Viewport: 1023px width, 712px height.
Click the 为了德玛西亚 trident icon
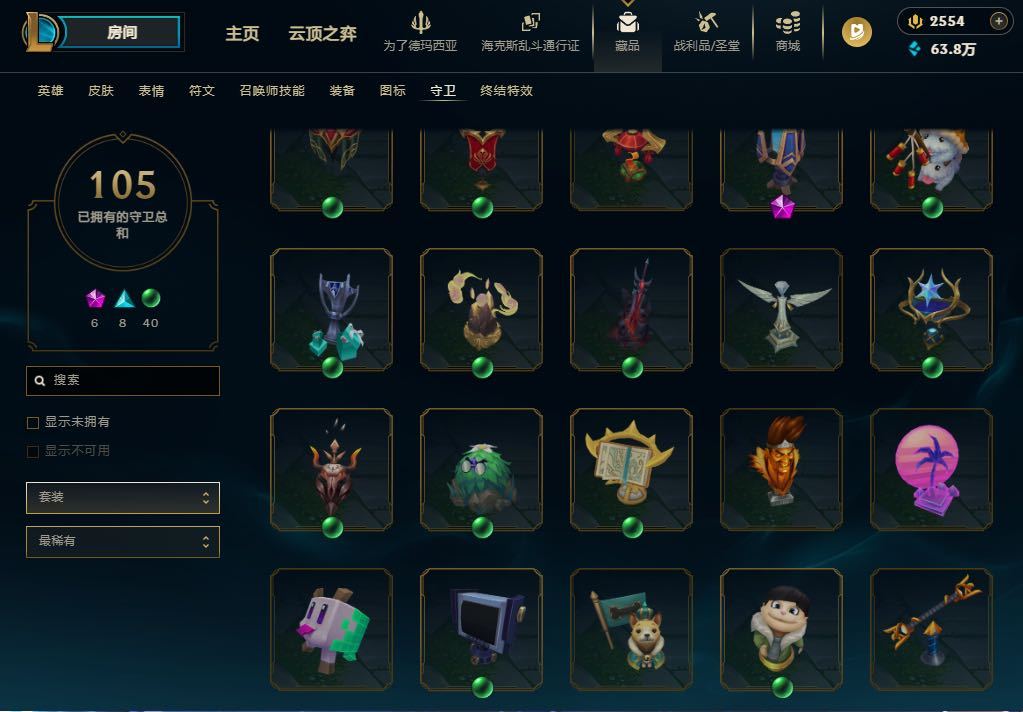click(x=420, y=23)
